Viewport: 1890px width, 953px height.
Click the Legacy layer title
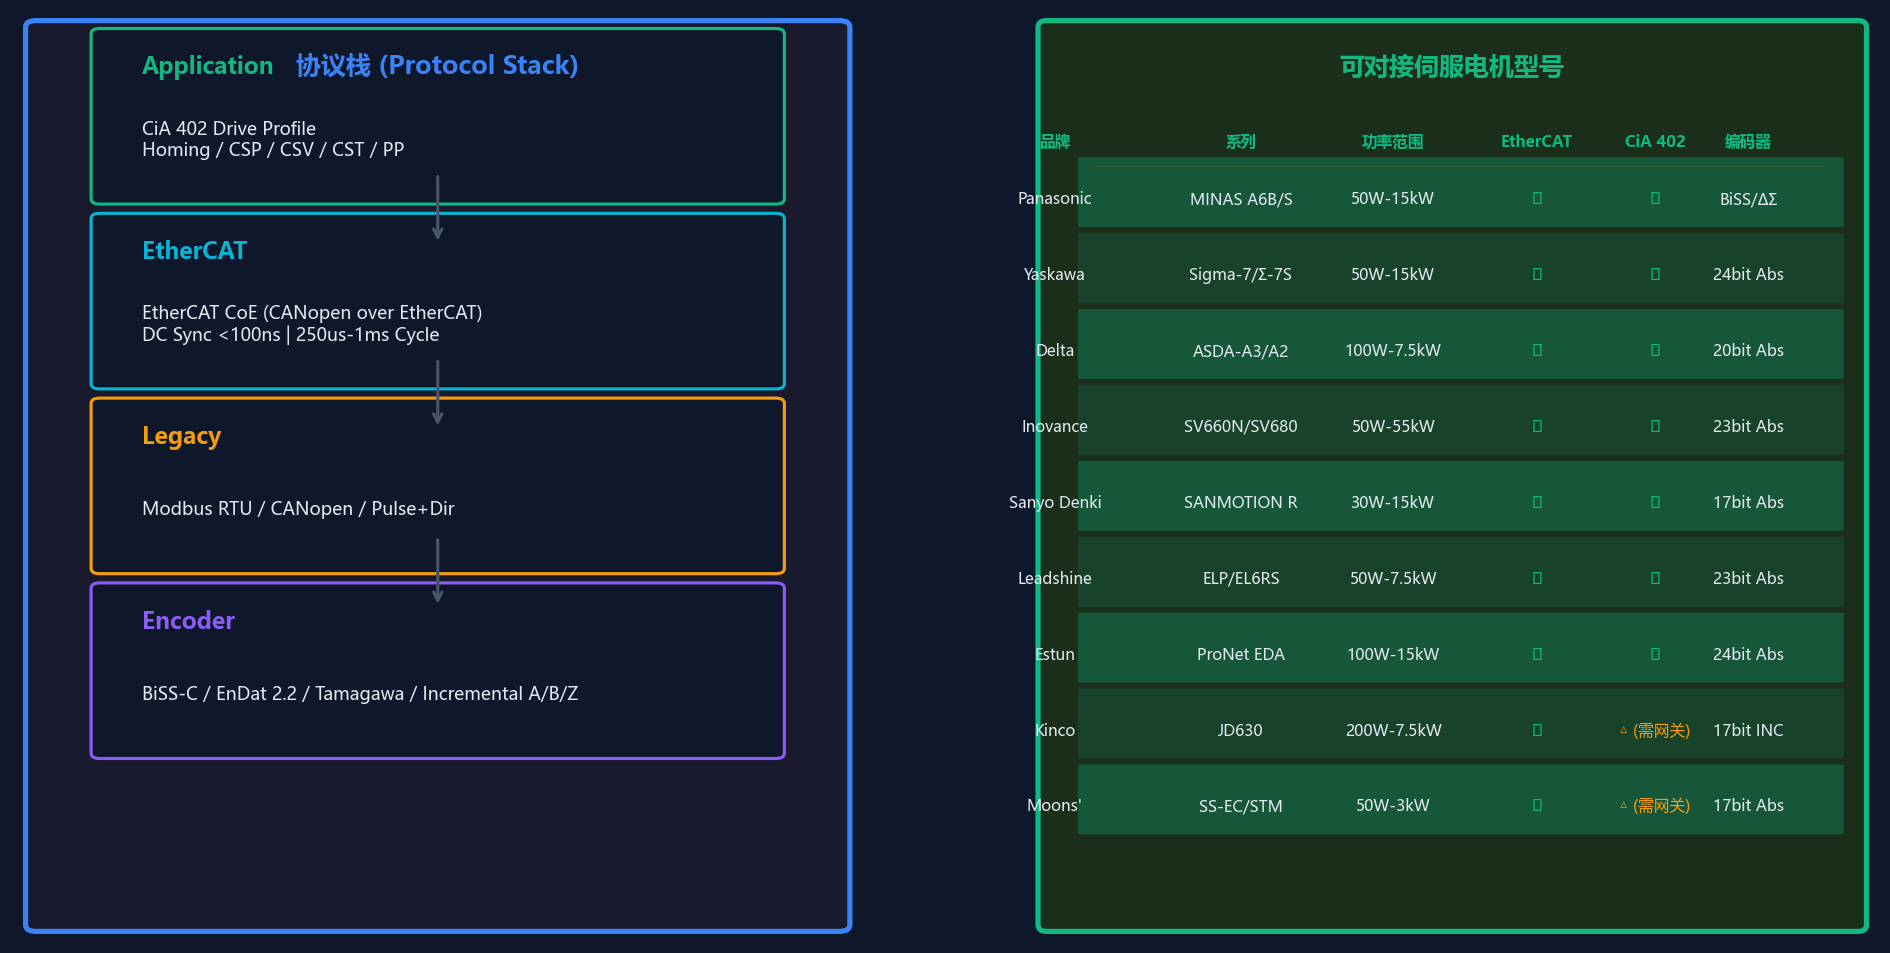coord(181,436)
